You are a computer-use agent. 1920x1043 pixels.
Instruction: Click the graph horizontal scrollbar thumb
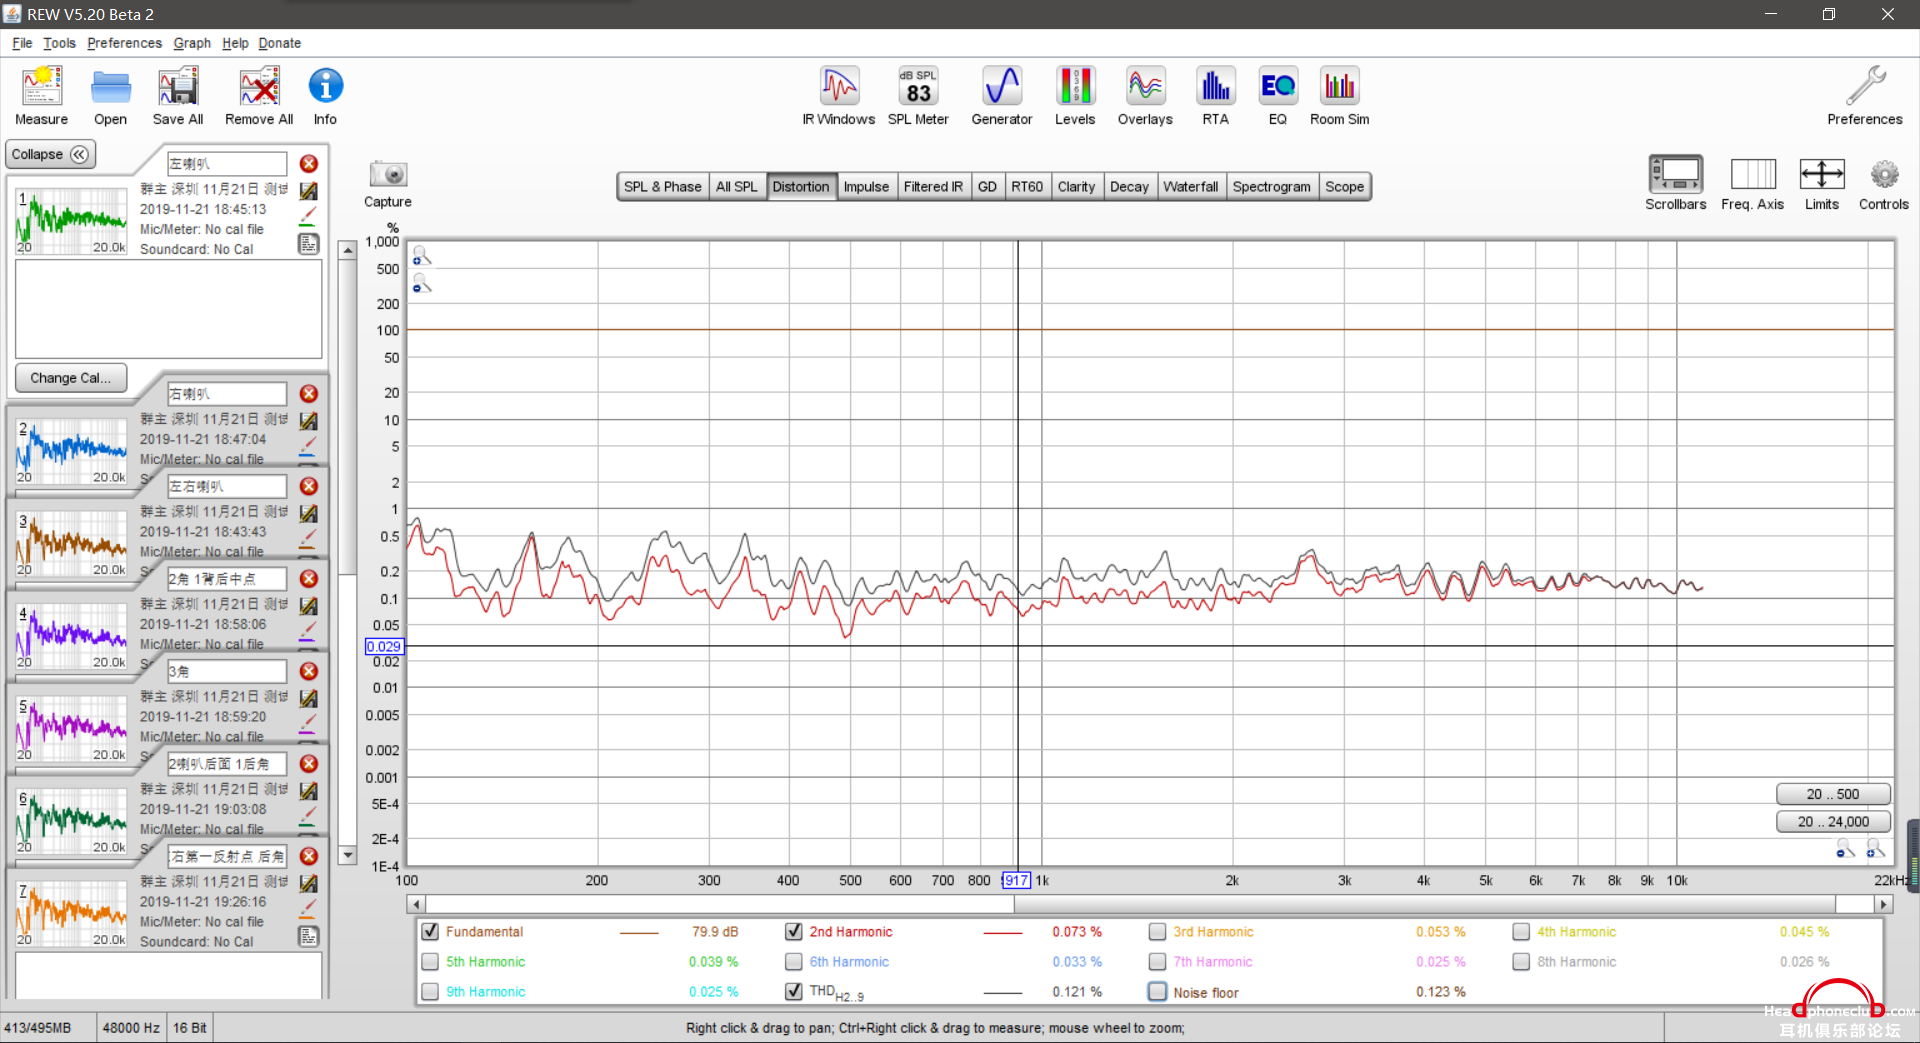click(1424, 904)
